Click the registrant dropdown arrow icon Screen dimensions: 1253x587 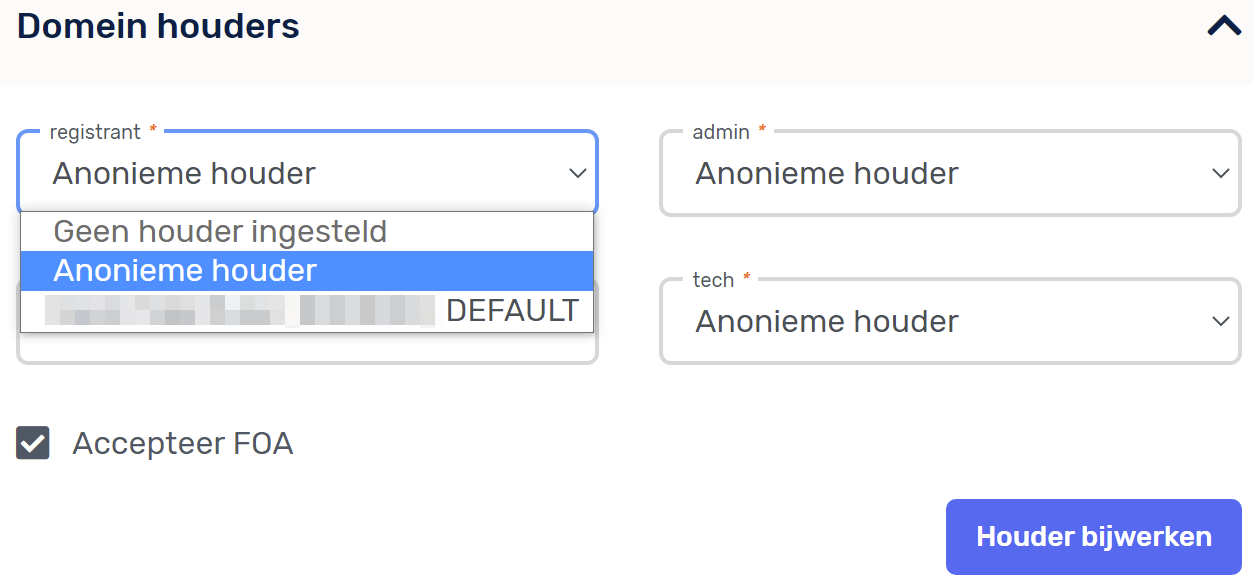(x=578, y=173)
